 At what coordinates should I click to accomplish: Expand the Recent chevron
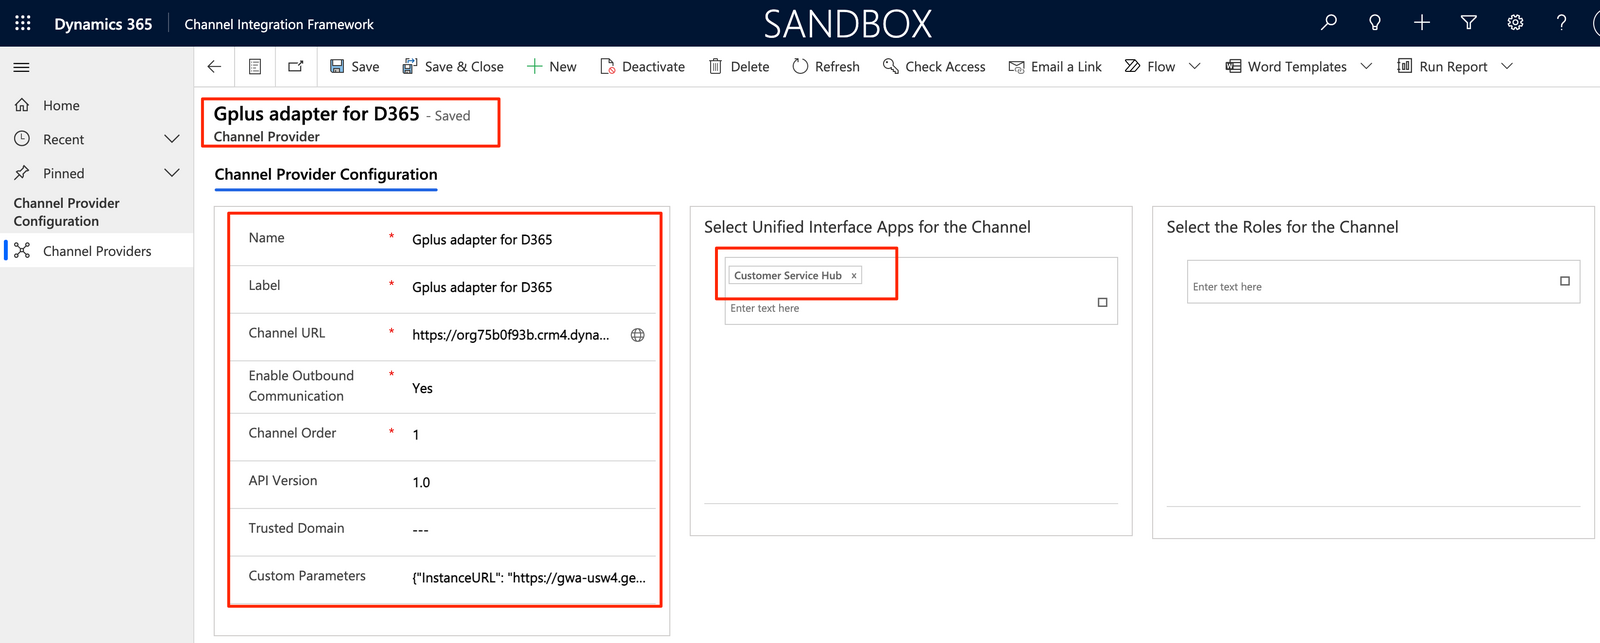point(172,139)
